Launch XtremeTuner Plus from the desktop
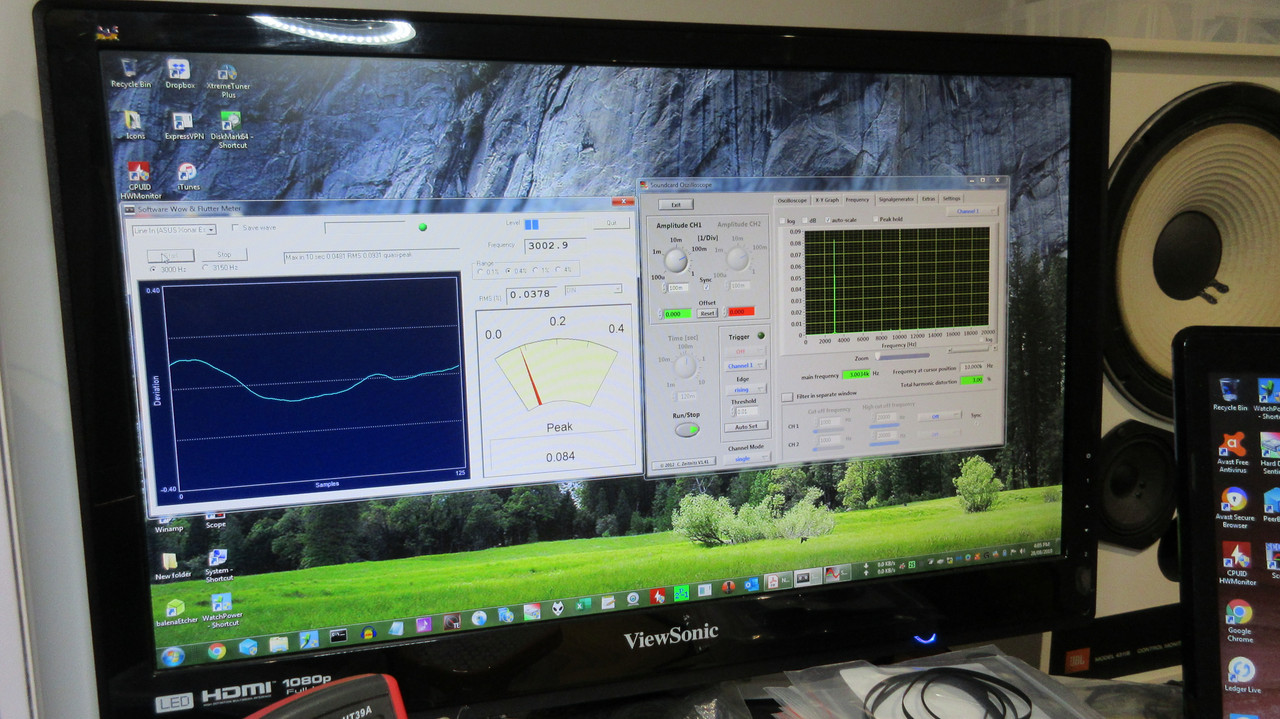 (228, 80)
